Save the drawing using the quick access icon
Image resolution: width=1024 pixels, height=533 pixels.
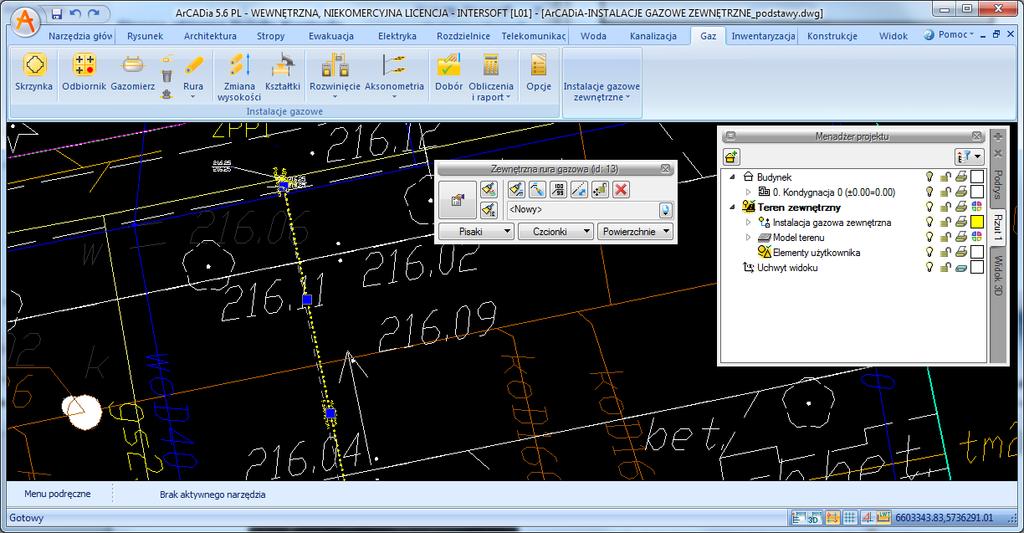point(57,13)
